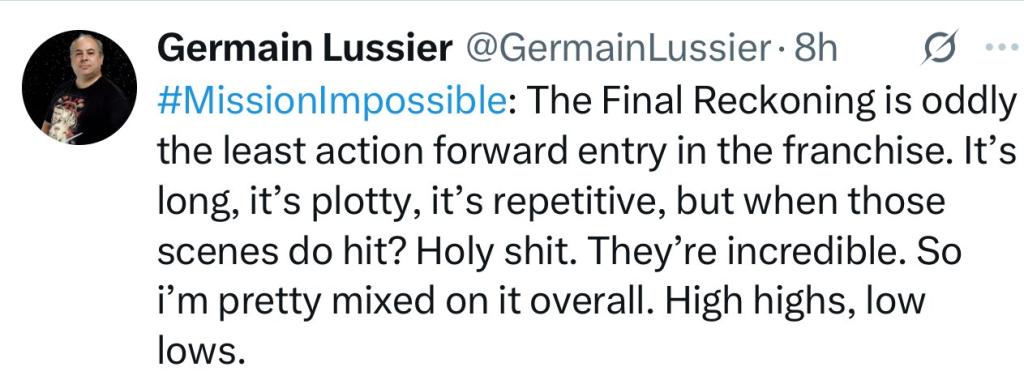Open the @GermainLussier handle
The height and width of the screenshot is (384, 1024).
point(616,49)
